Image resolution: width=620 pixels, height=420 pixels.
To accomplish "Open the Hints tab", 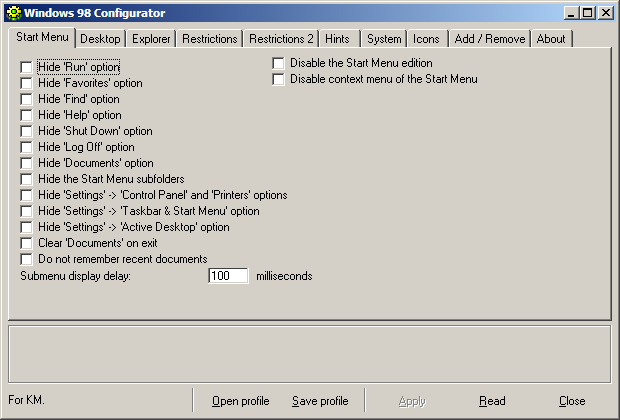I will click(337, 39).
